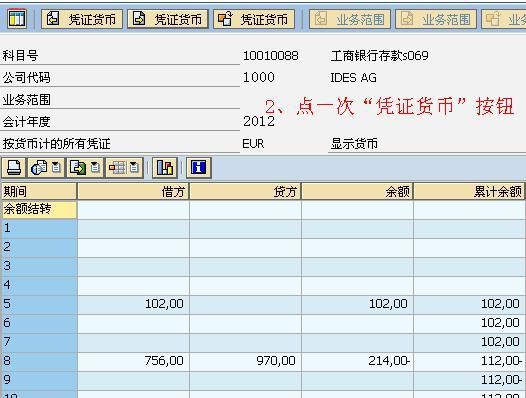Click the views icon with magnifier

[39, 167]
